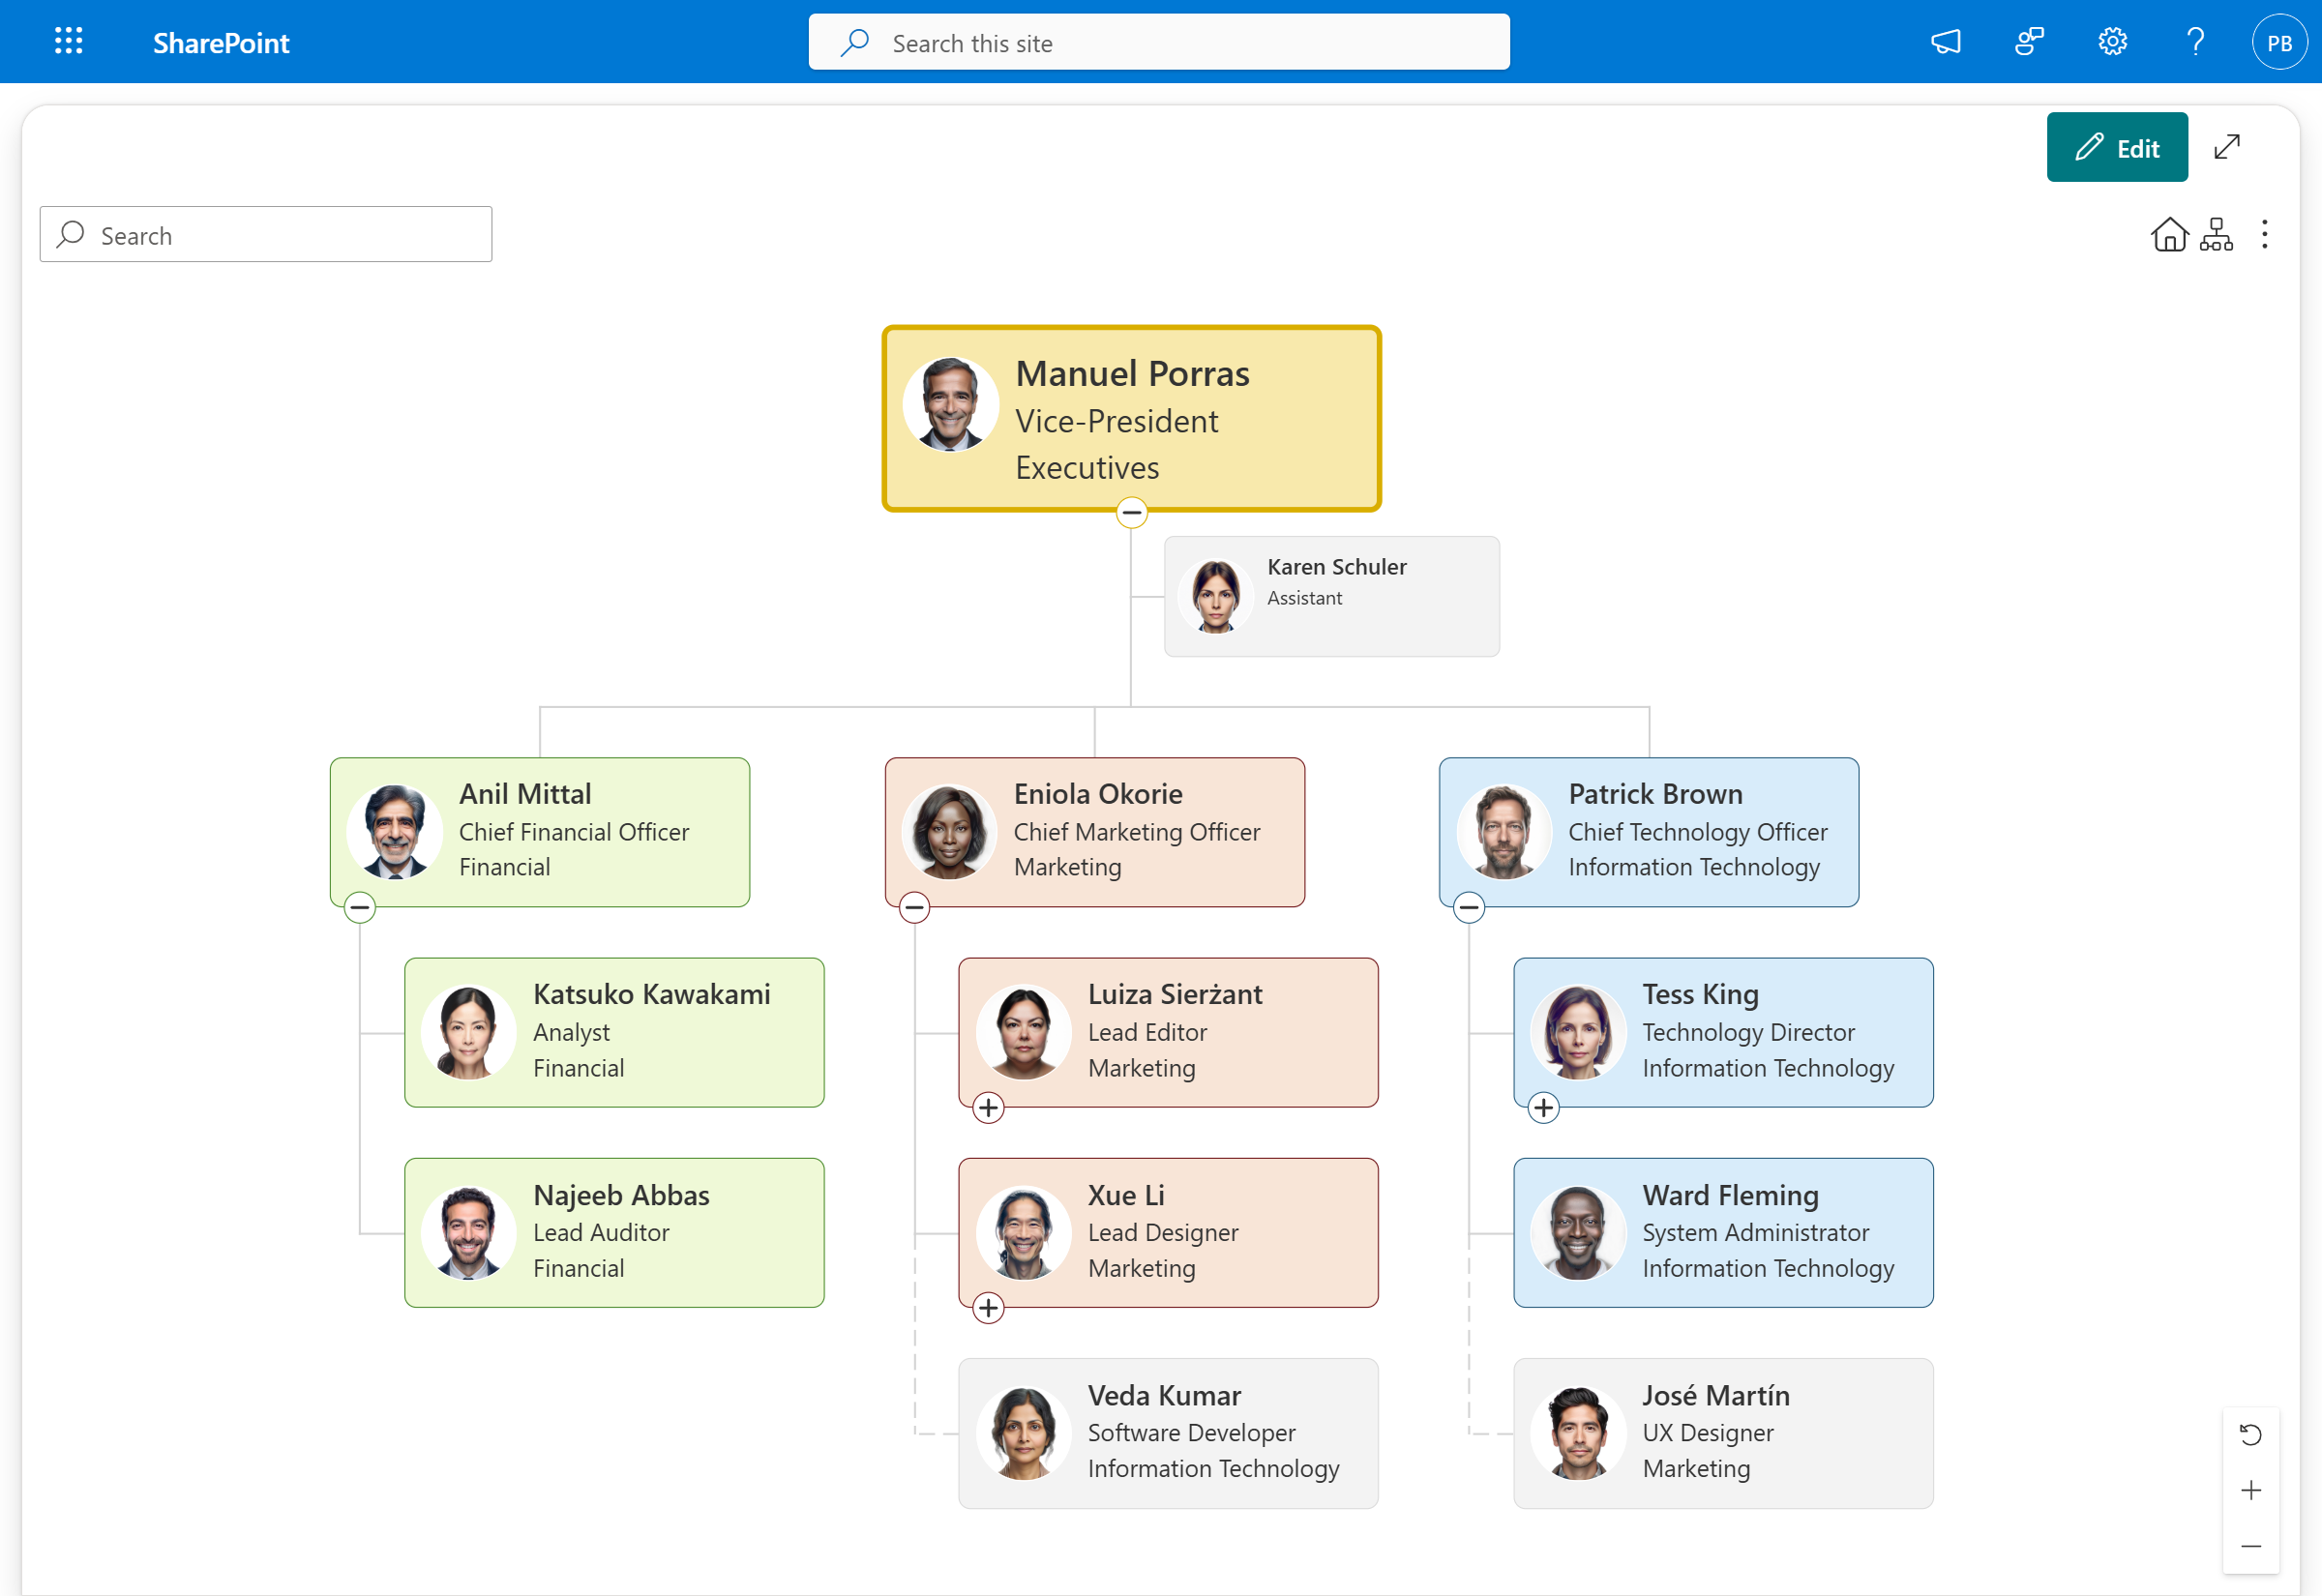Open the SharePoint app launcher grid

click(x=68, y=41)
